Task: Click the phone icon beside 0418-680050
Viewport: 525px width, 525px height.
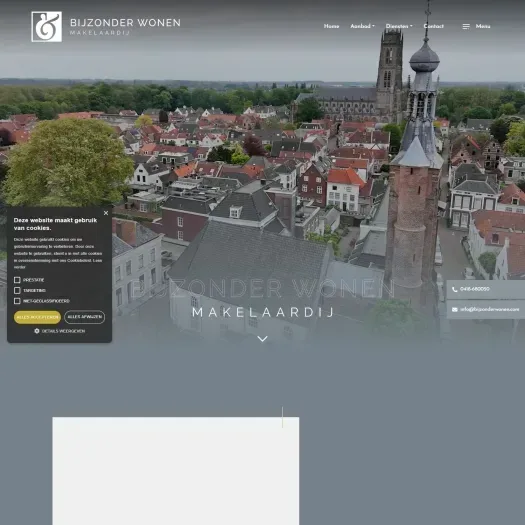Action: pyautogui.click(x=454, y=289)
